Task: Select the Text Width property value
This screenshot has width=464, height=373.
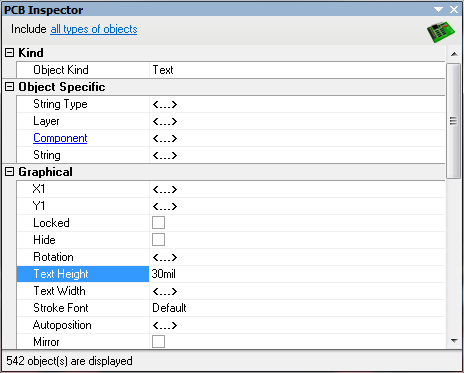Action: pos(297,291)
